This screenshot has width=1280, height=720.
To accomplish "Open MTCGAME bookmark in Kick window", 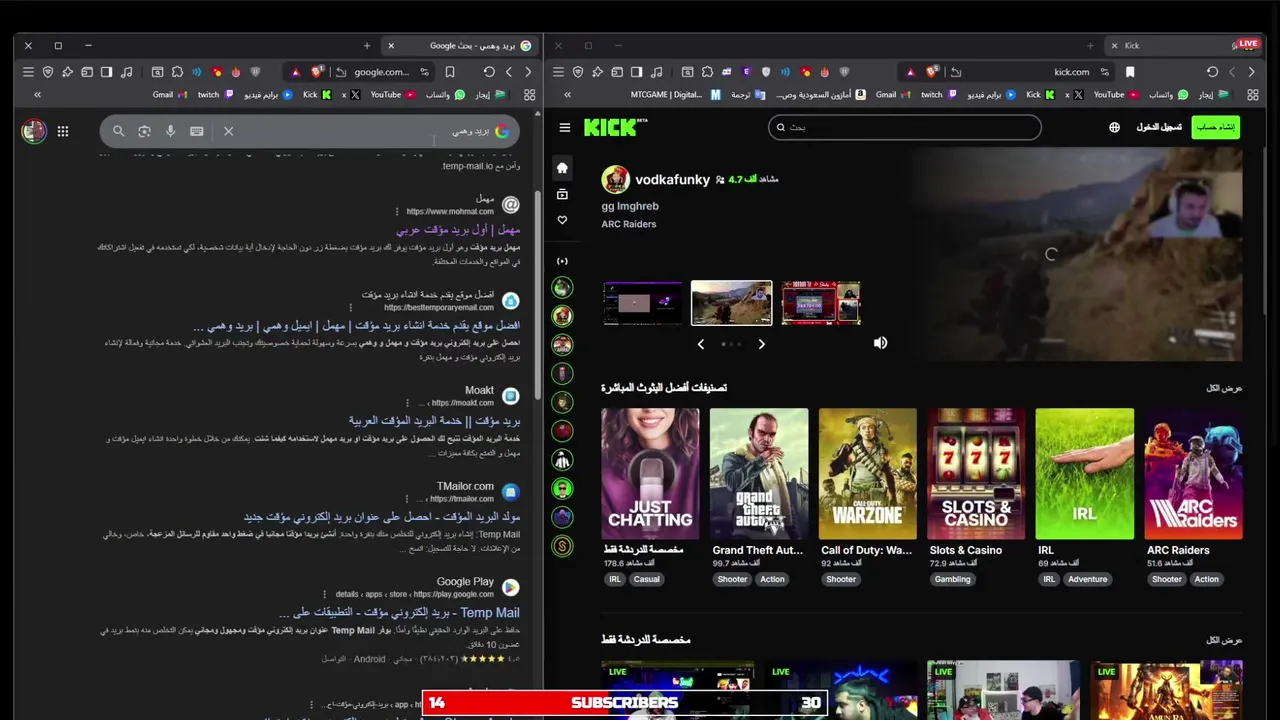I will click(x=674, y=95).
